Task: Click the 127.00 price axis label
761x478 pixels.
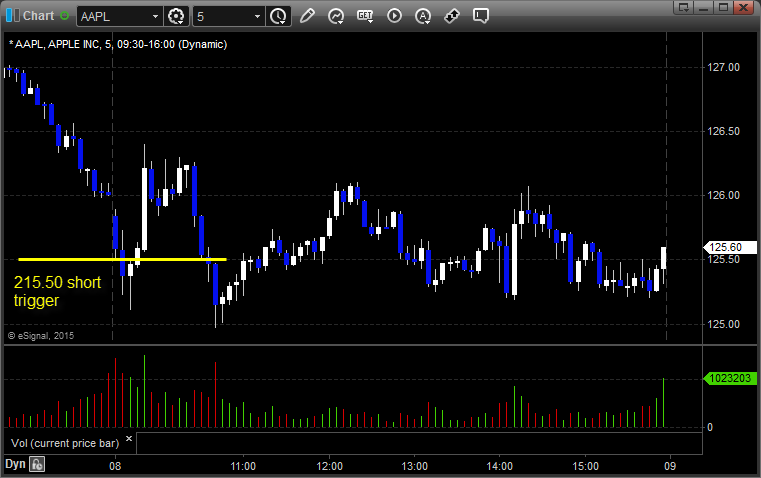Action: coord(724,67)
